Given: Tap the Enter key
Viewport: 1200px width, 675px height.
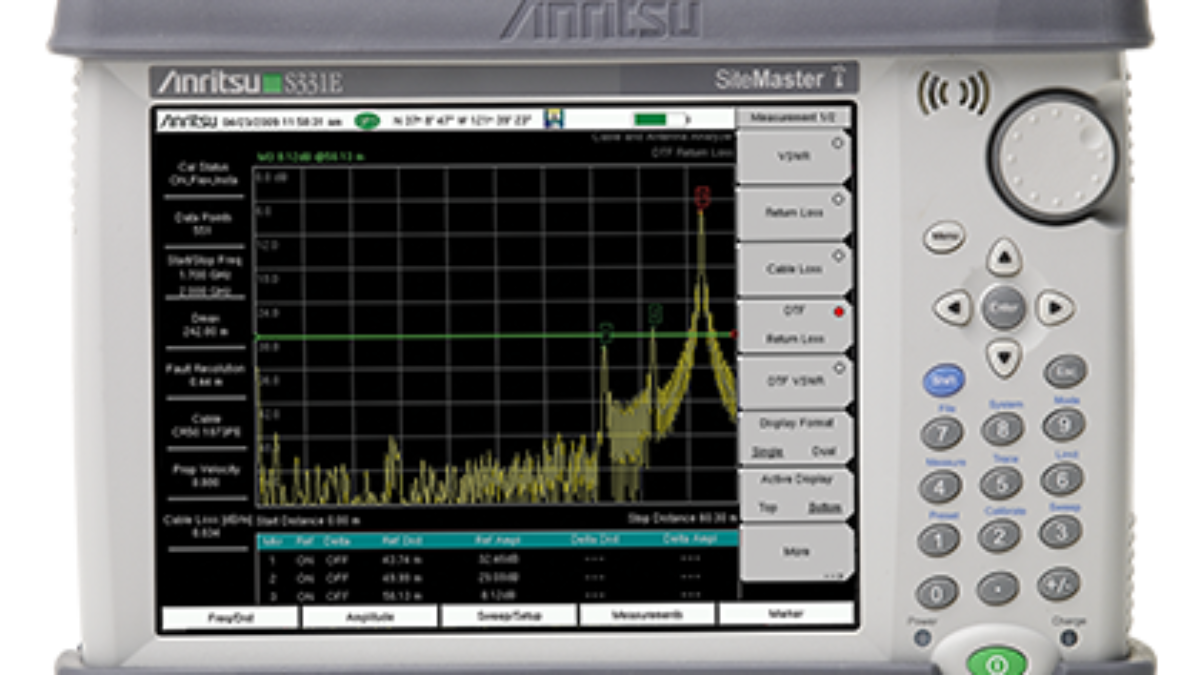Looking at the screenshot, I should [1004, 307].
